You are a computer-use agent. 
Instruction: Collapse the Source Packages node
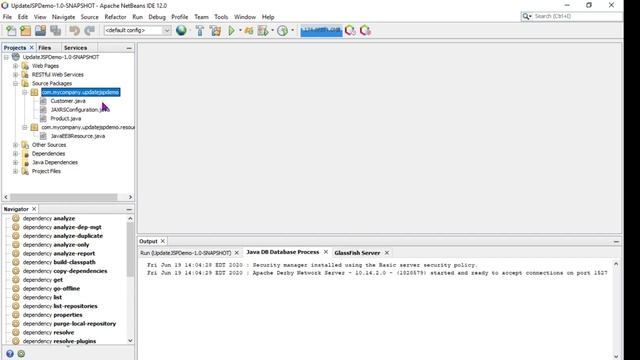[16, 83]
